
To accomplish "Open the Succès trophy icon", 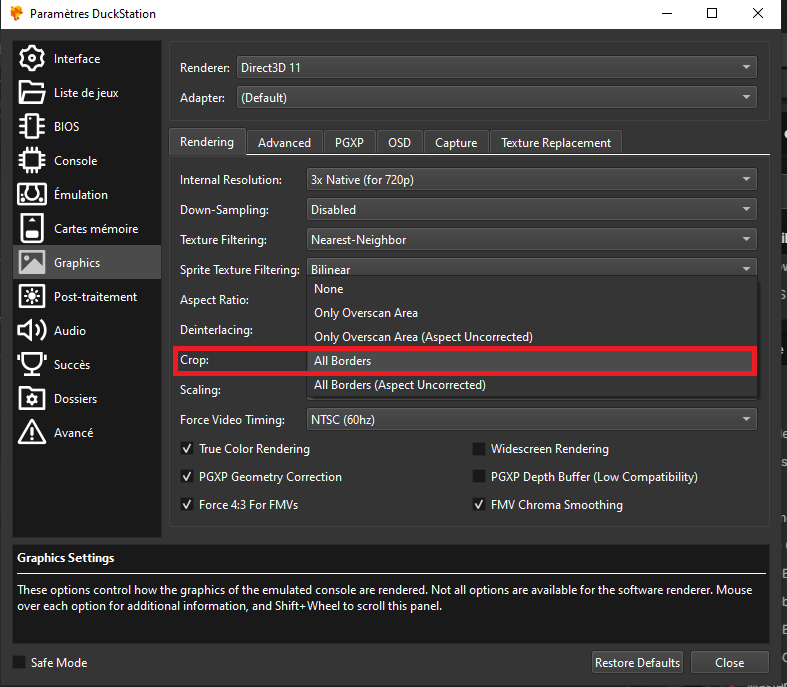I will click(x=32, y=364).
